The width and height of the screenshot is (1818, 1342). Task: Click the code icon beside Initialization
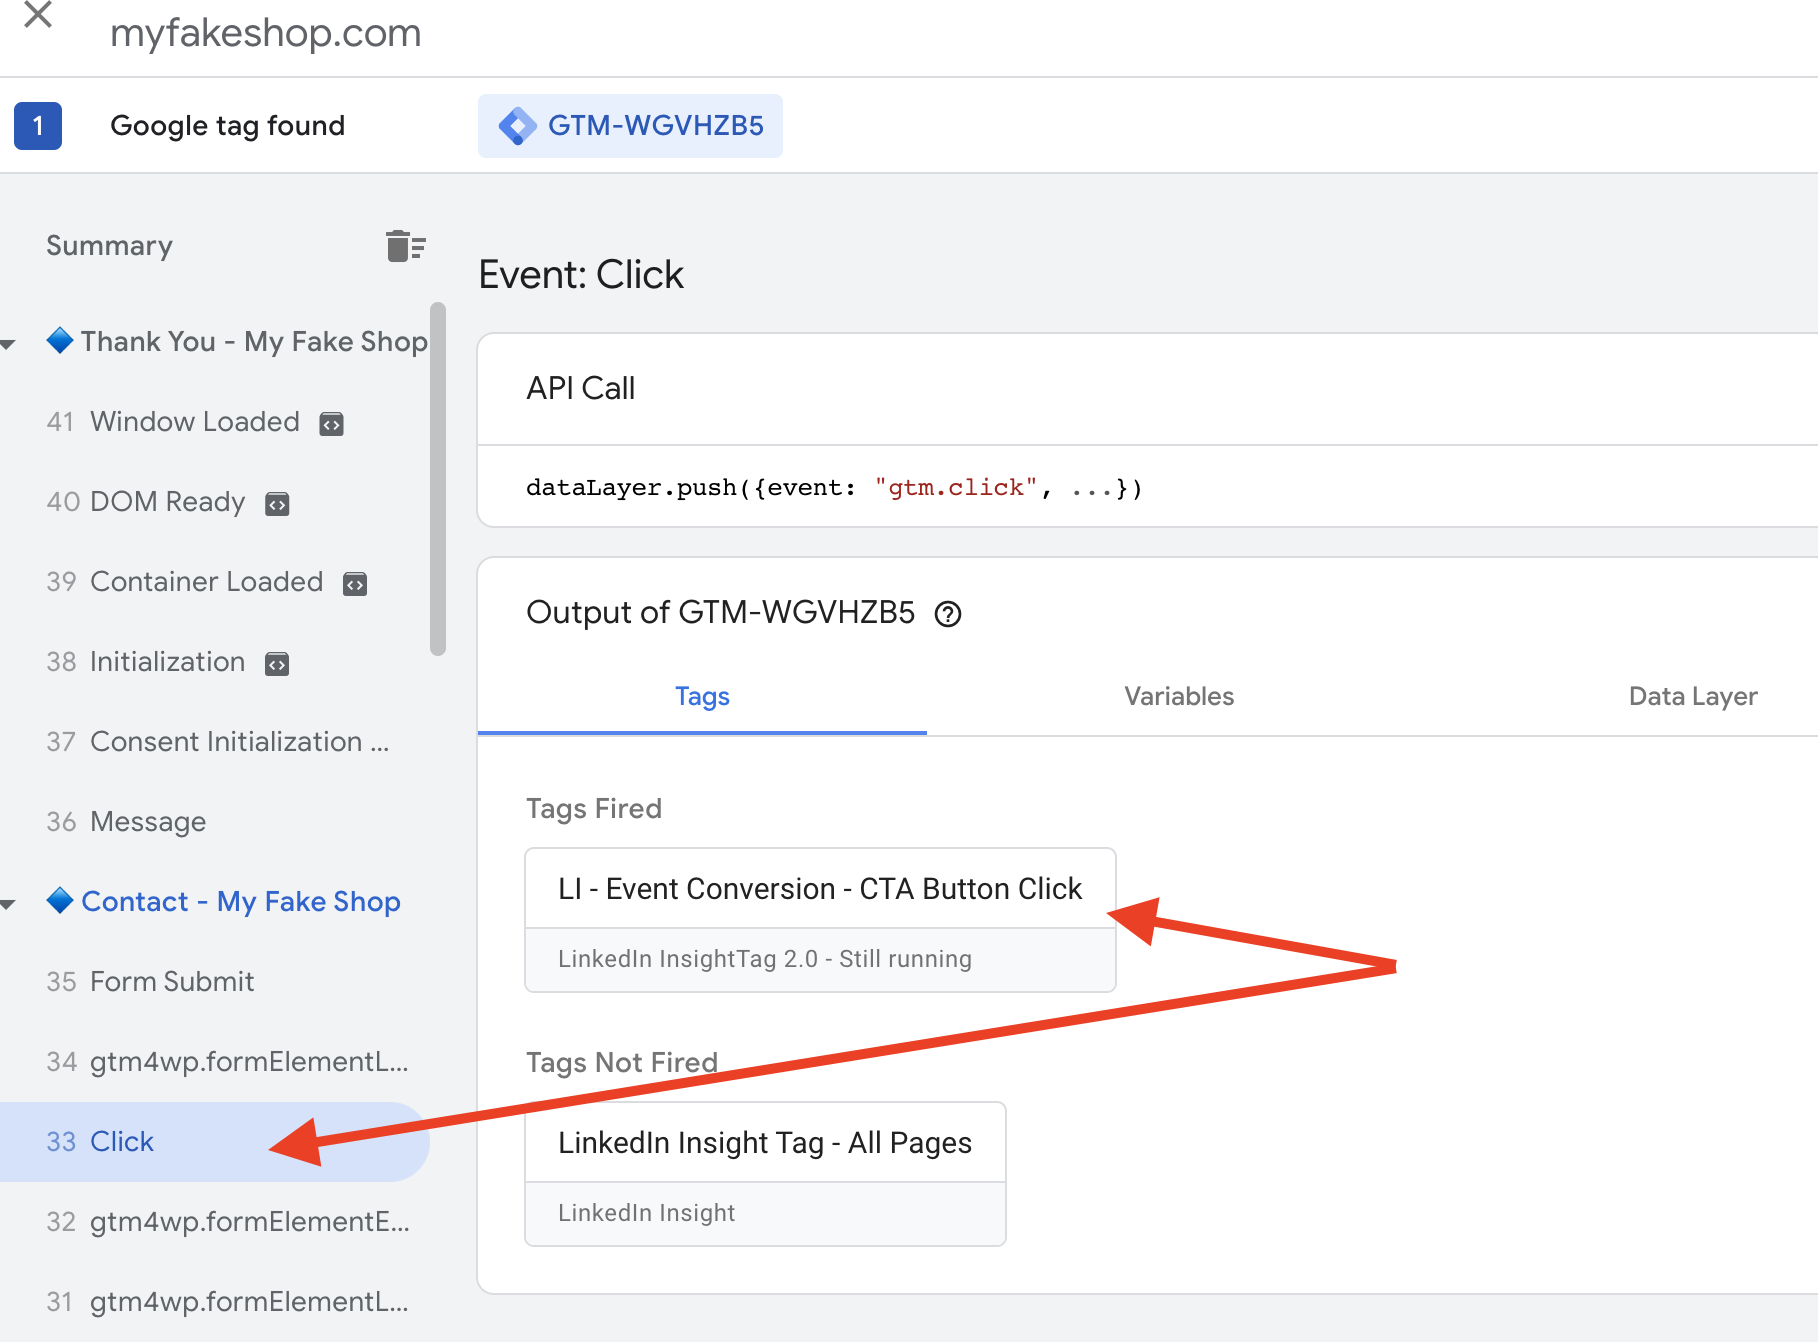(x=277, y=663)
